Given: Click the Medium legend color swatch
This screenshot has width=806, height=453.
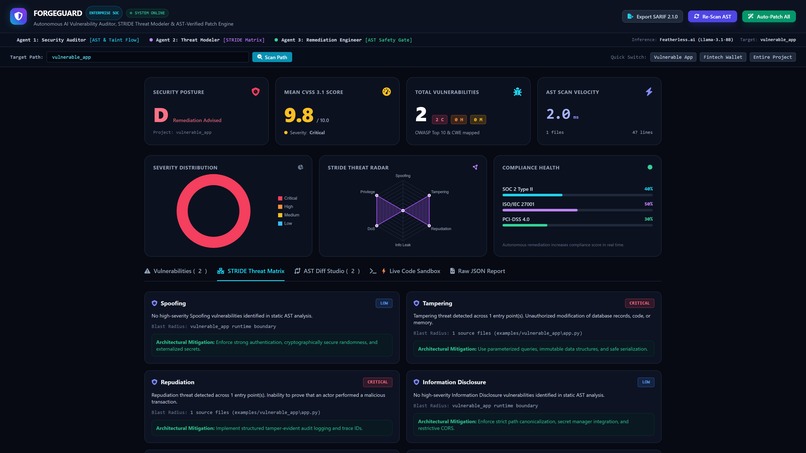Looking at the screenshot, I should [280, 215].
